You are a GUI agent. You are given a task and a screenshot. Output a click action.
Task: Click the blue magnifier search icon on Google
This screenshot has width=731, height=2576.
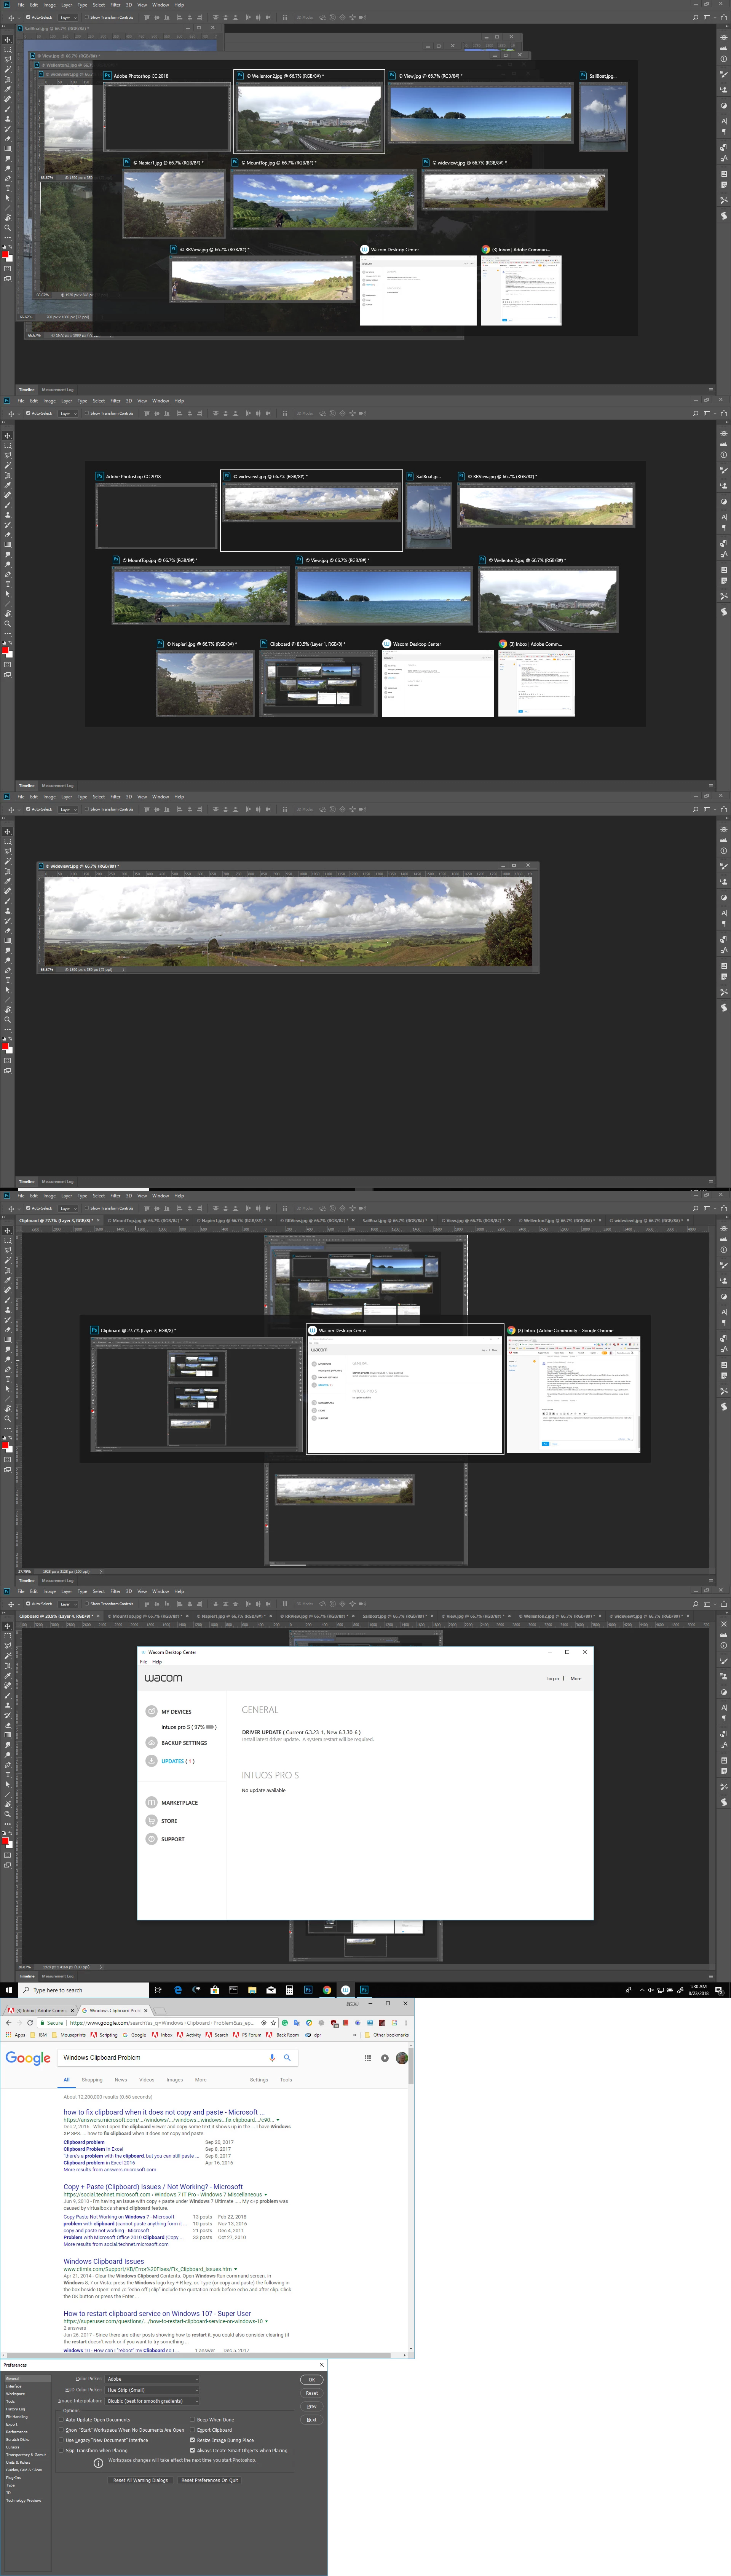click(x=287, y=2057)
